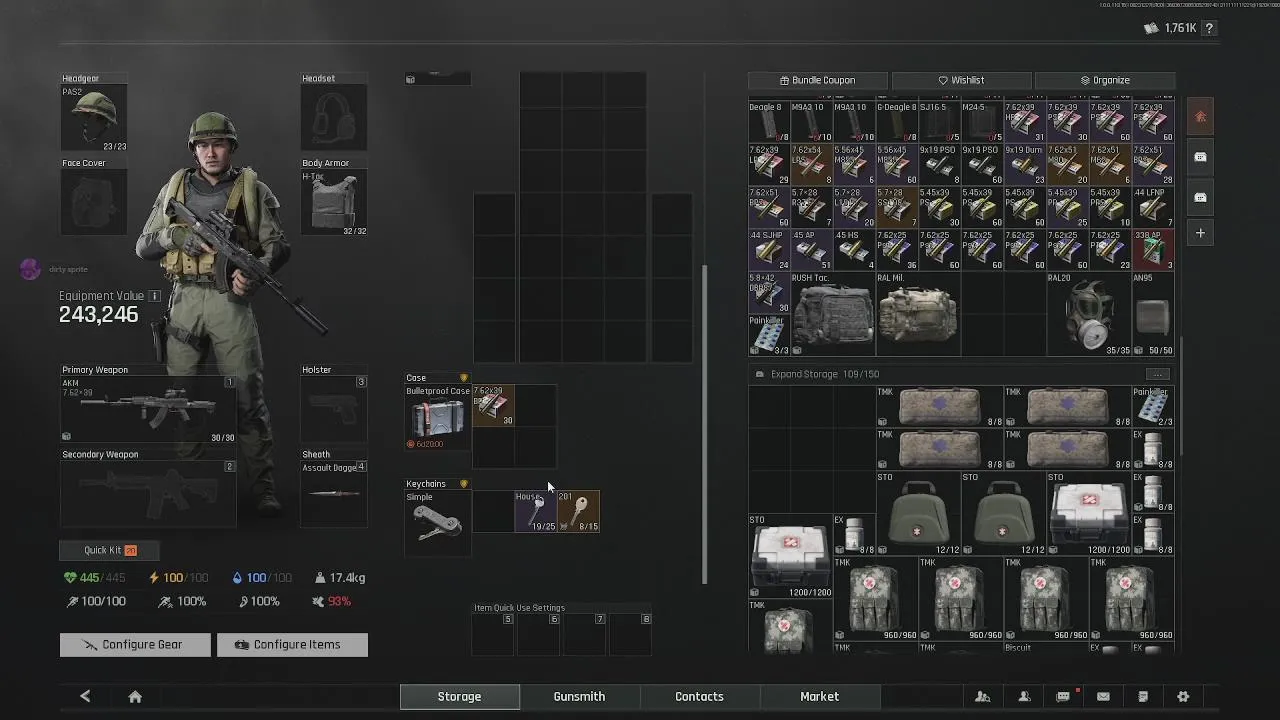
Task: Select the AN95 filter item
Action: 1153,314
